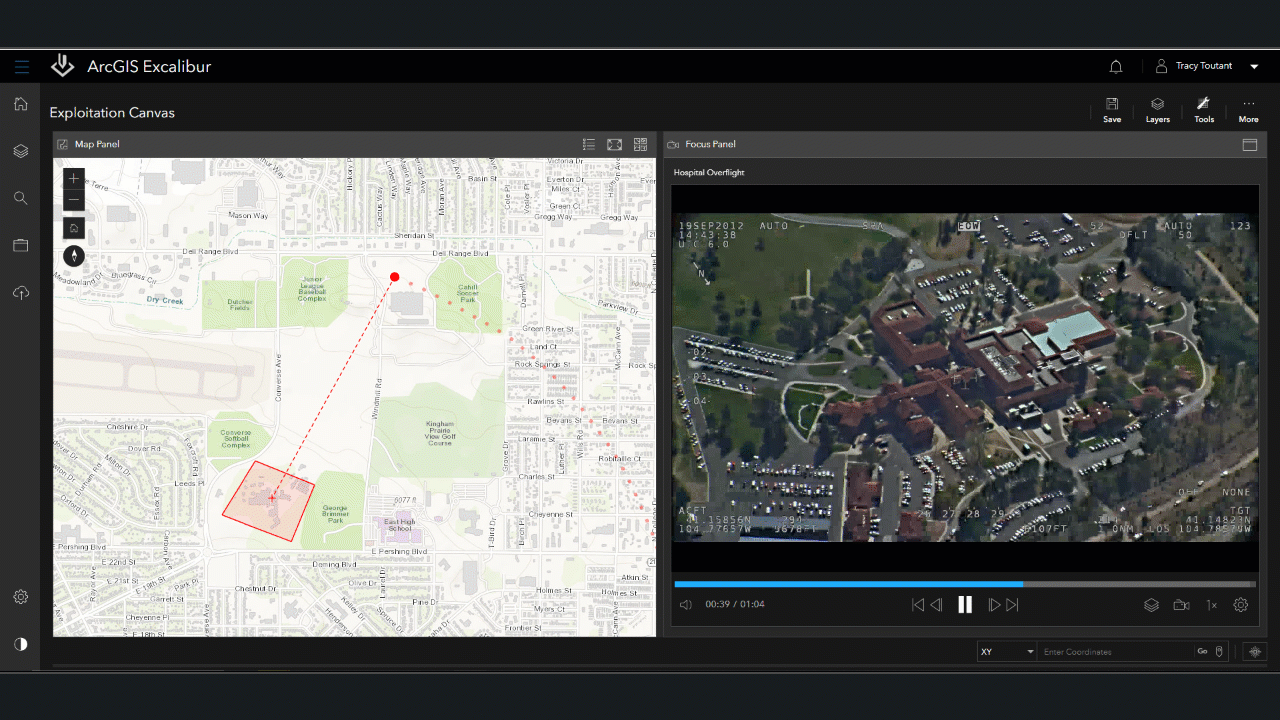The width and height of the screenshot is (1280, 720).
Task: Jump to the start of the video
Action: point(918,605)
